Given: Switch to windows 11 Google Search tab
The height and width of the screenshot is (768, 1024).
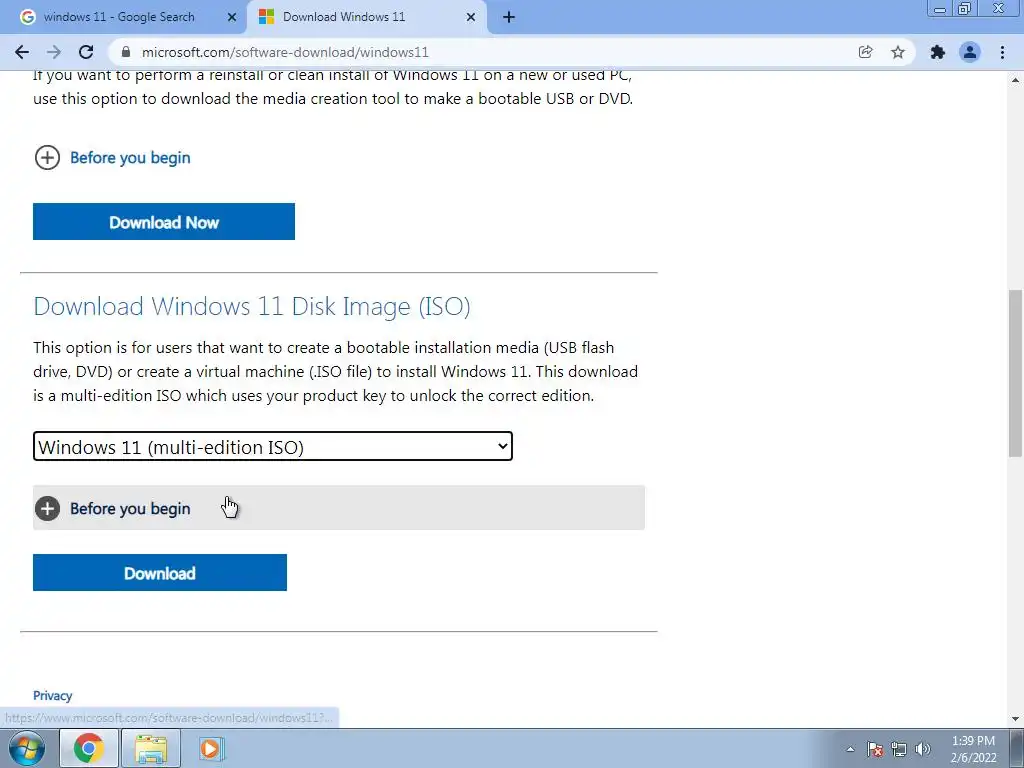Looking at the screenshot, I should coord(119,18).
